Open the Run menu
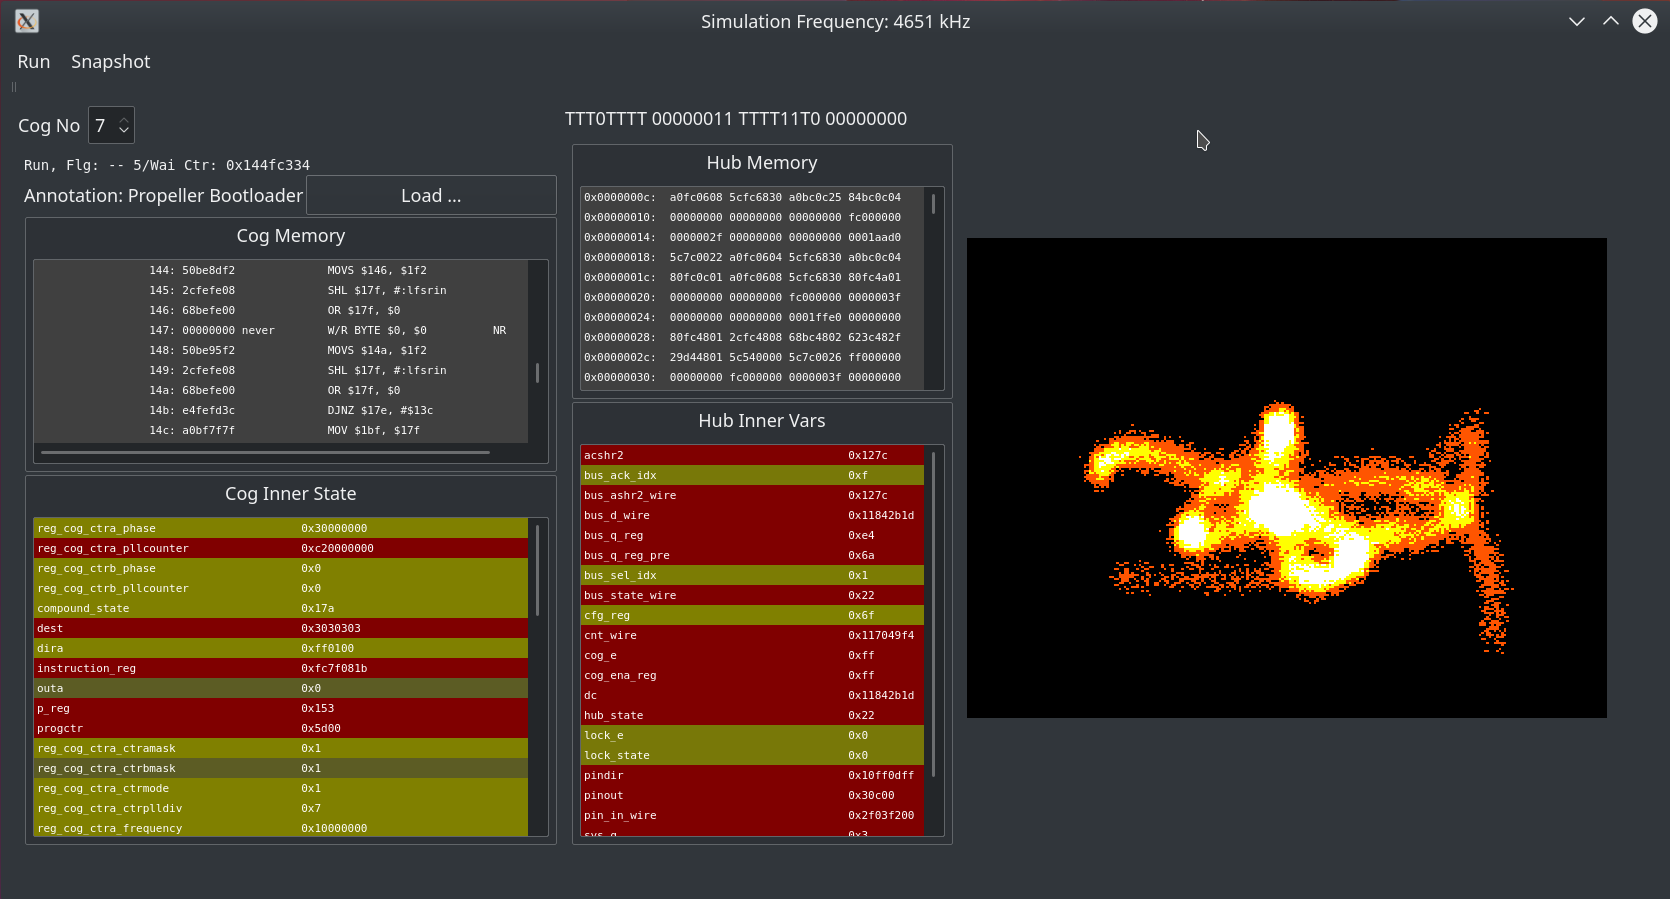This screenshot has height=899, width=1670. tap(33, 62)
